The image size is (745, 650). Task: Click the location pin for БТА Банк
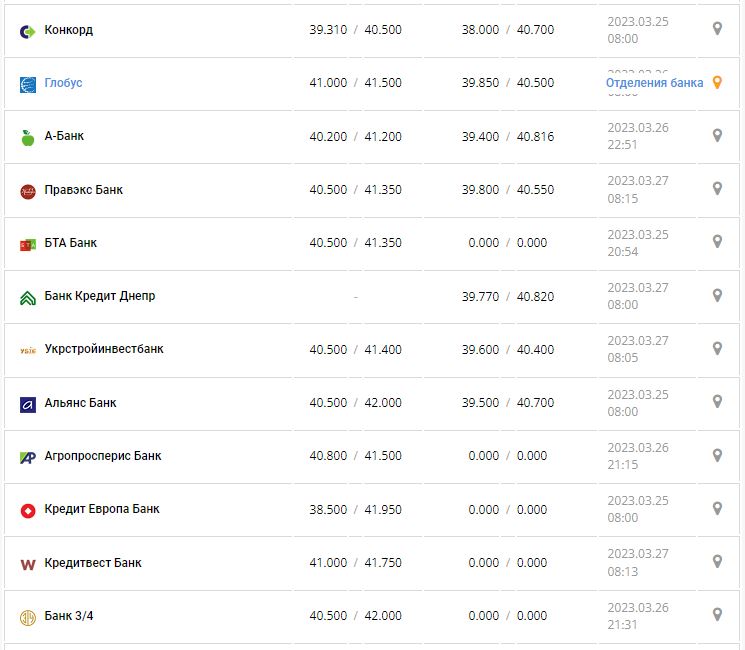pyautogui.click(x=717, y=241)
